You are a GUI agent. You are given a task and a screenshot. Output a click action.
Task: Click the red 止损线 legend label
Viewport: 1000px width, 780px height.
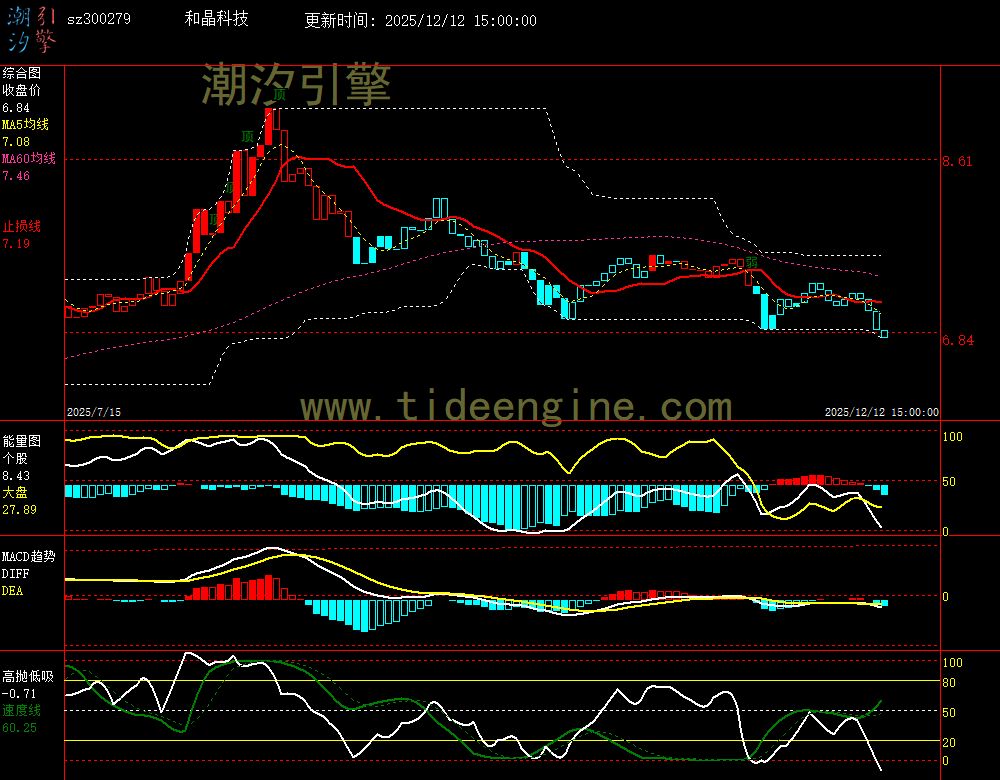(x=21, y=226)
